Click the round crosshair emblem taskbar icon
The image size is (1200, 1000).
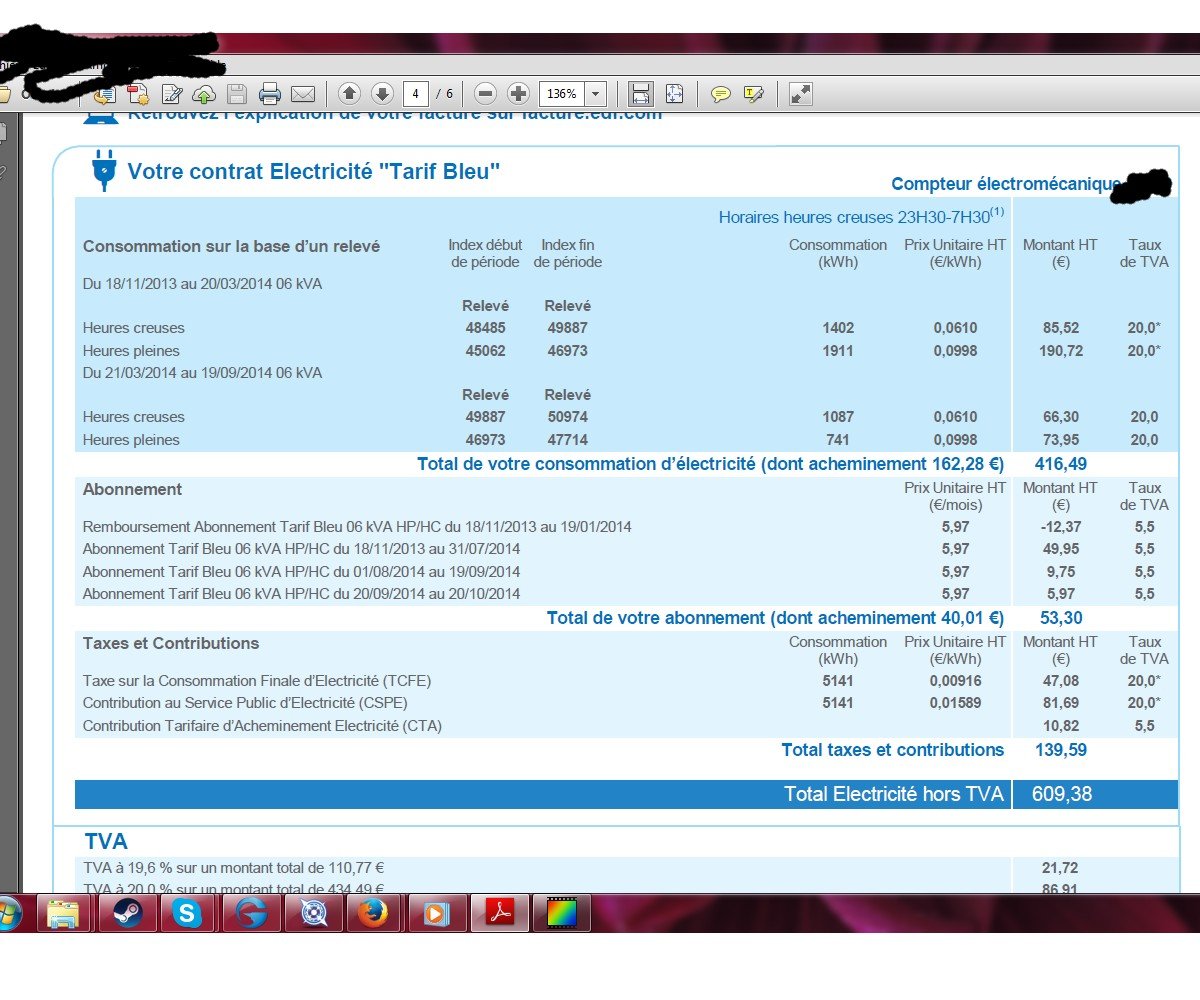(x=312, y=913)
